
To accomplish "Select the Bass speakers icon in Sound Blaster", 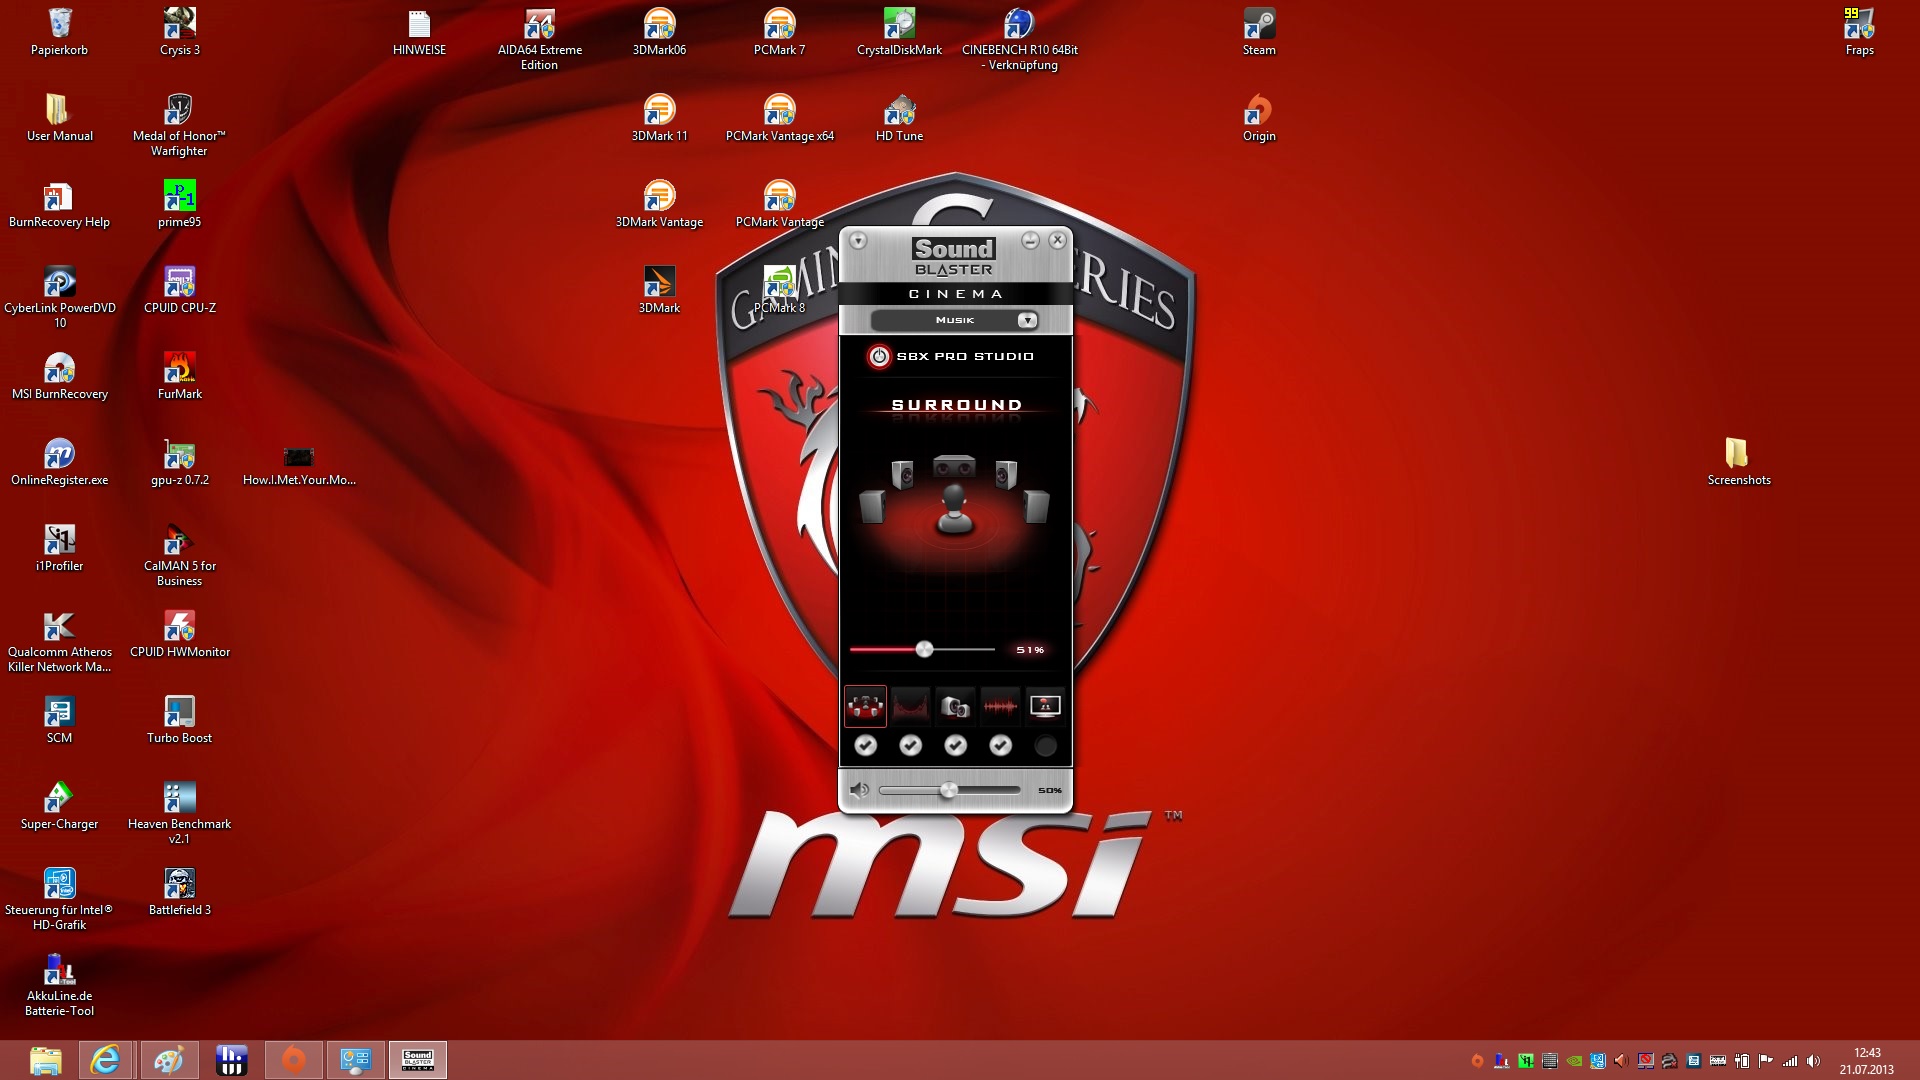I will 955,706.
